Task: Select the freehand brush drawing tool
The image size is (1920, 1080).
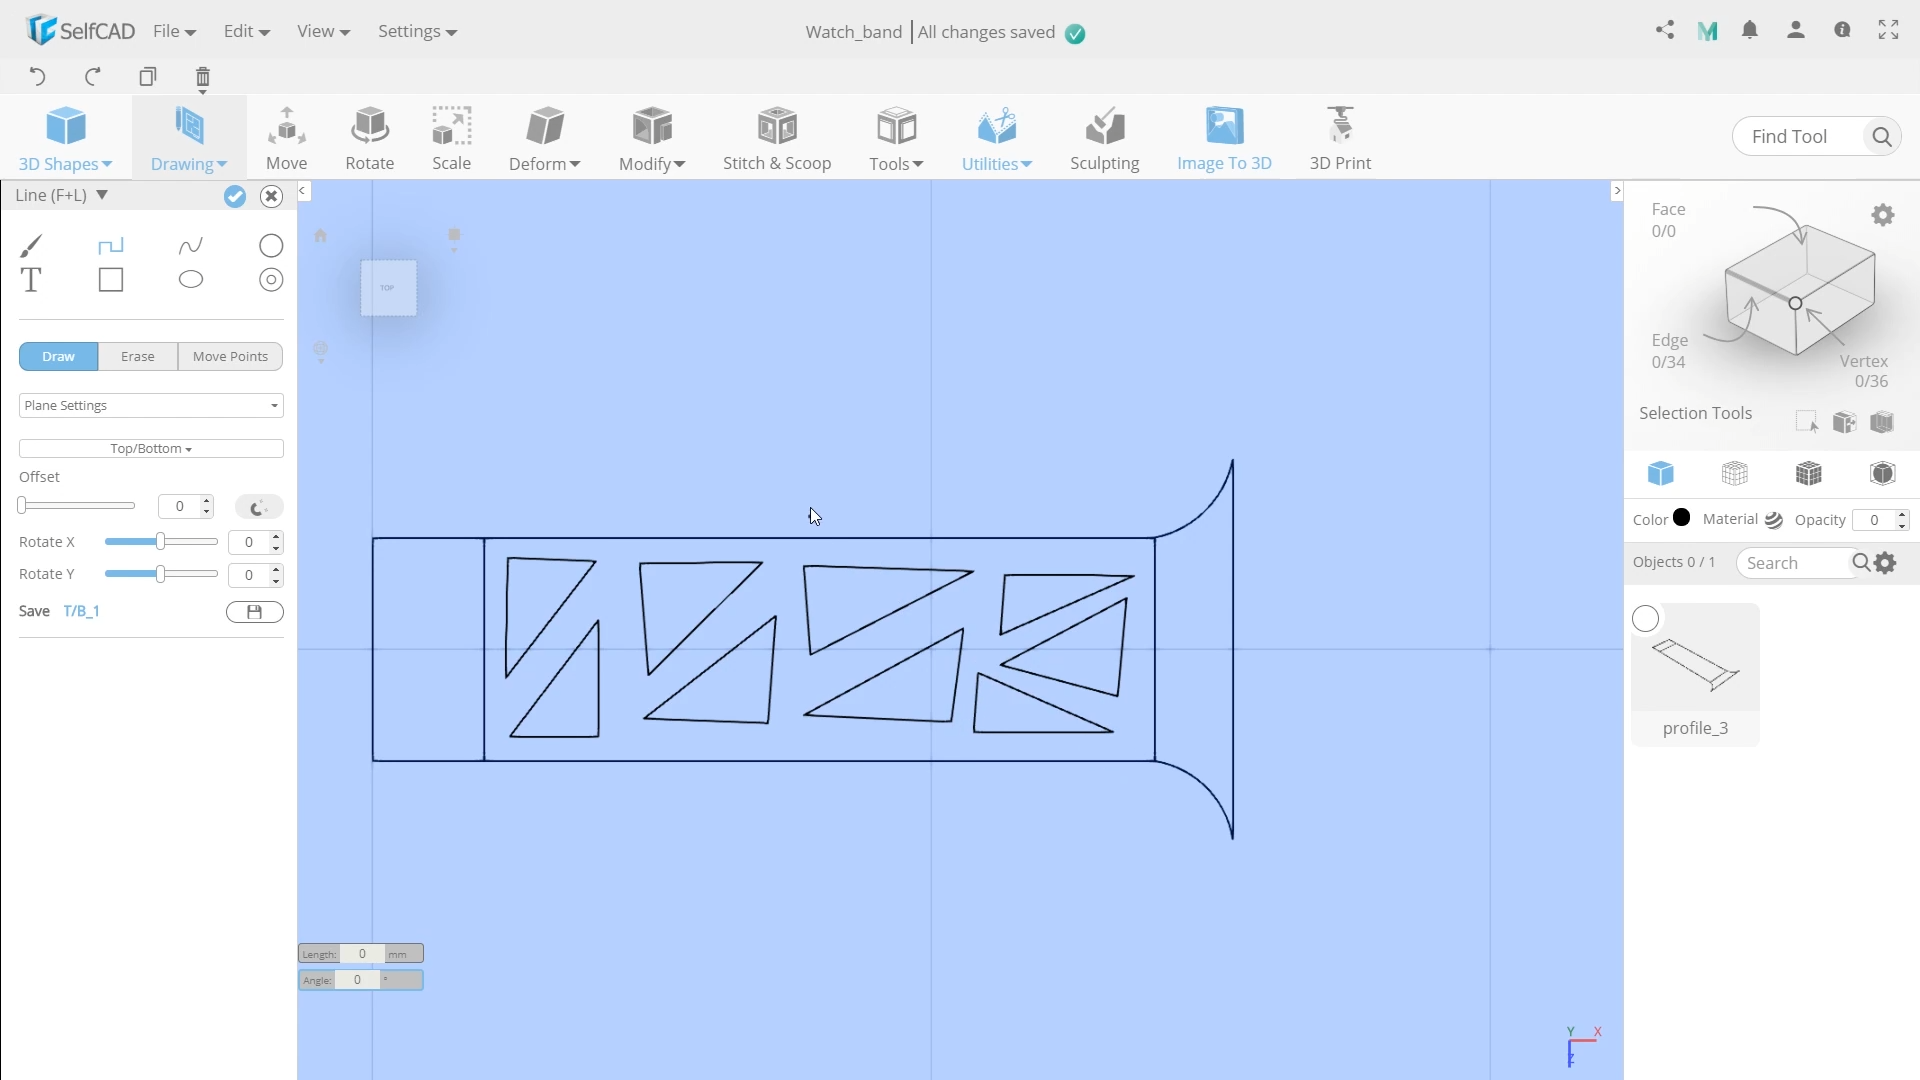Action: click(31, 245)
